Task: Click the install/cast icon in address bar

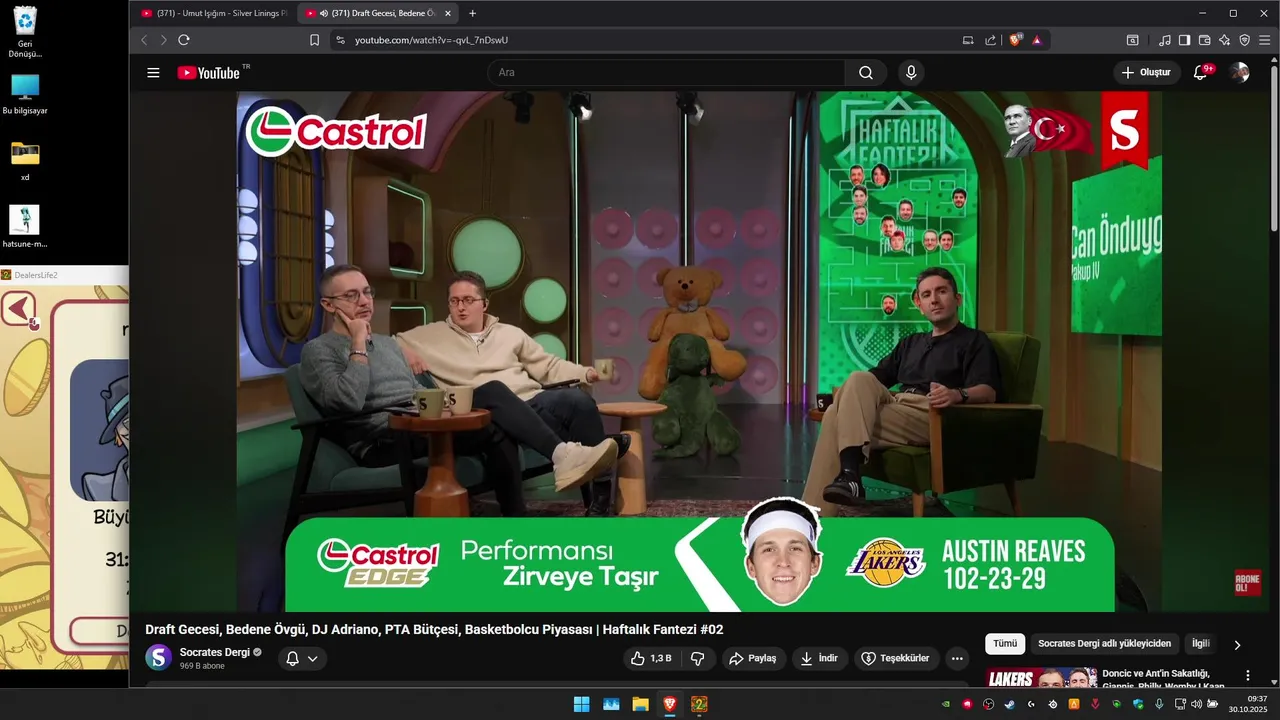Action: point(968,40)
